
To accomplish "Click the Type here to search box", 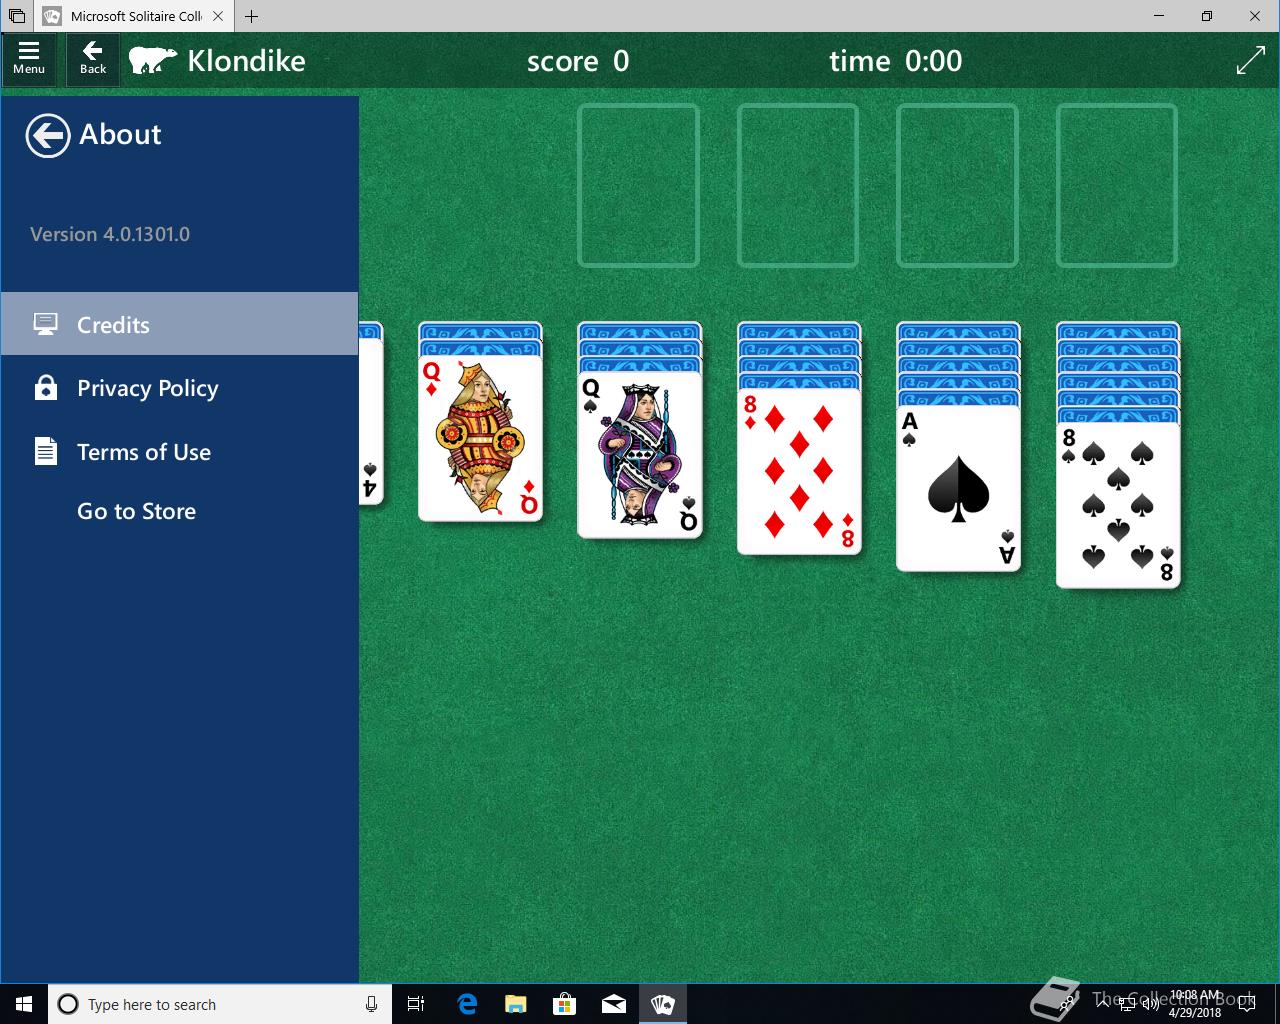I will click(220, 1004).
